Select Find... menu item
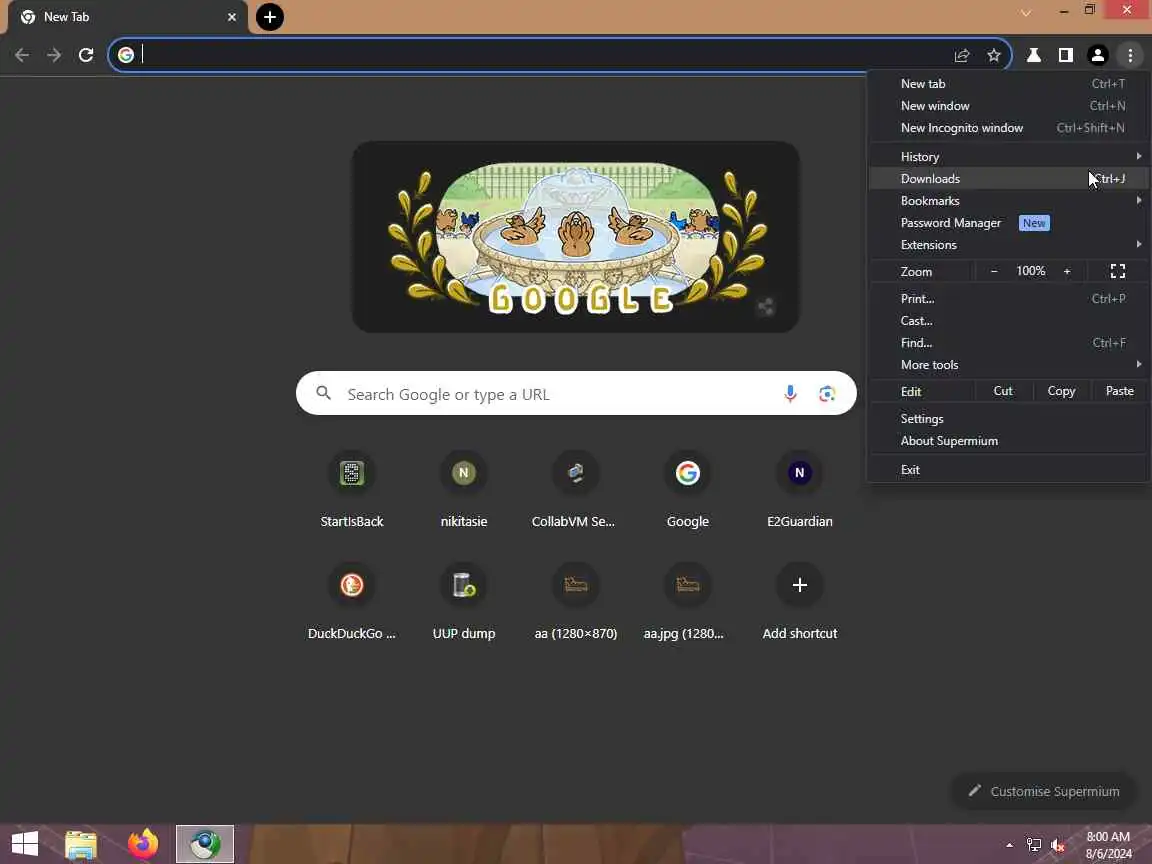1152x864 pixels. [1008, 342]
